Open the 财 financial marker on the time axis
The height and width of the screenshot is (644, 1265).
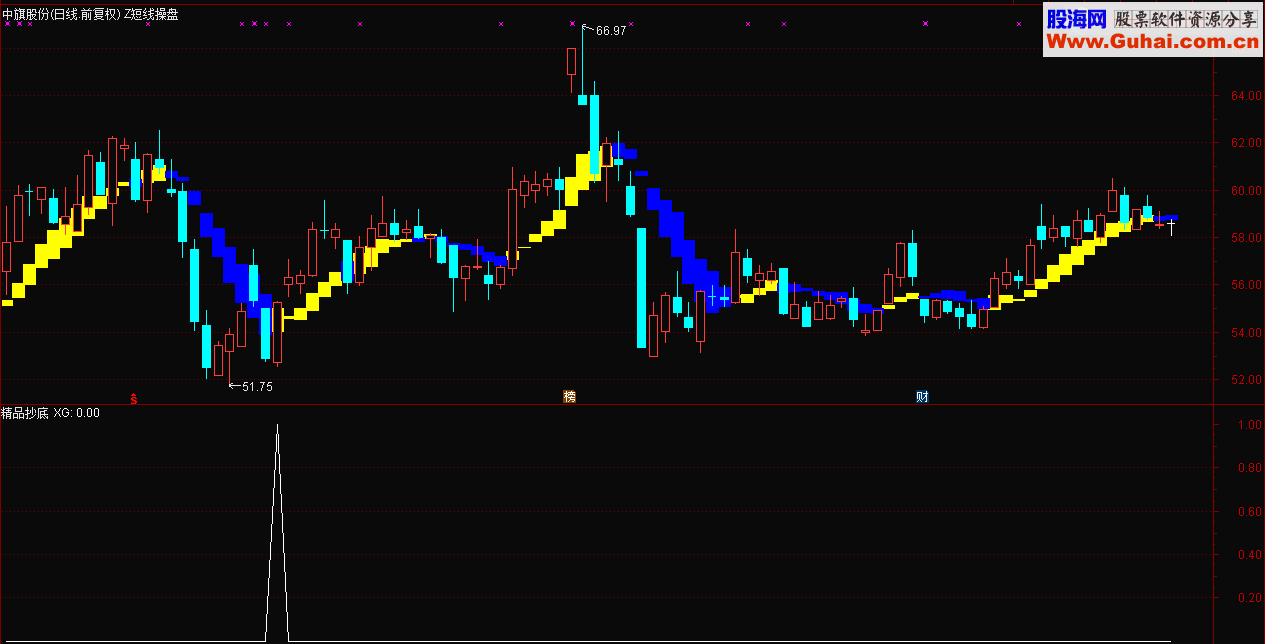(x=922, y=397)
